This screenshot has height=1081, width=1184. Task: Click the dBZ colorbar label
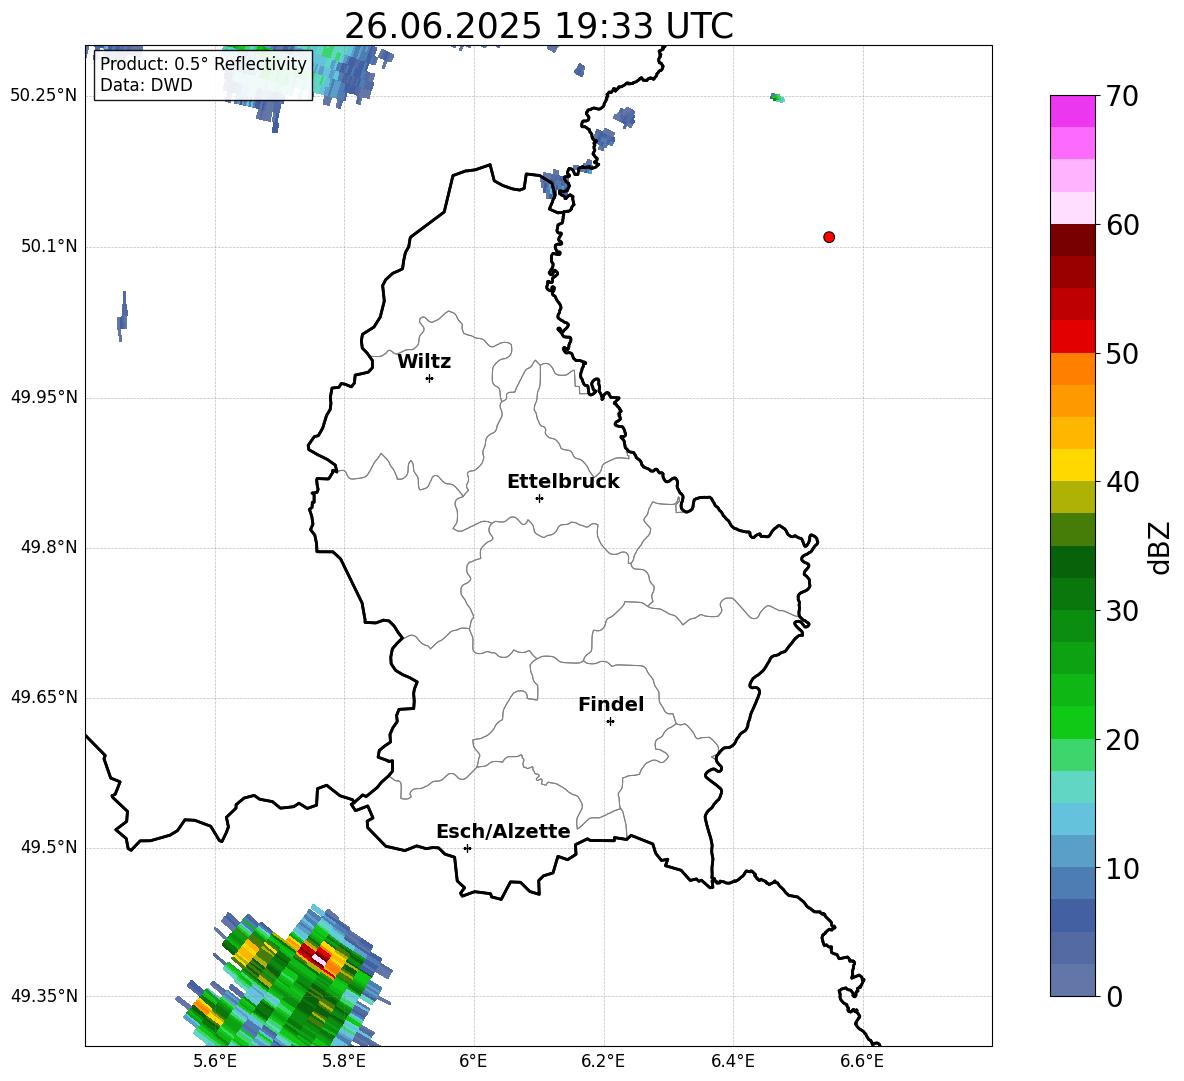(x=1160, y=547)
